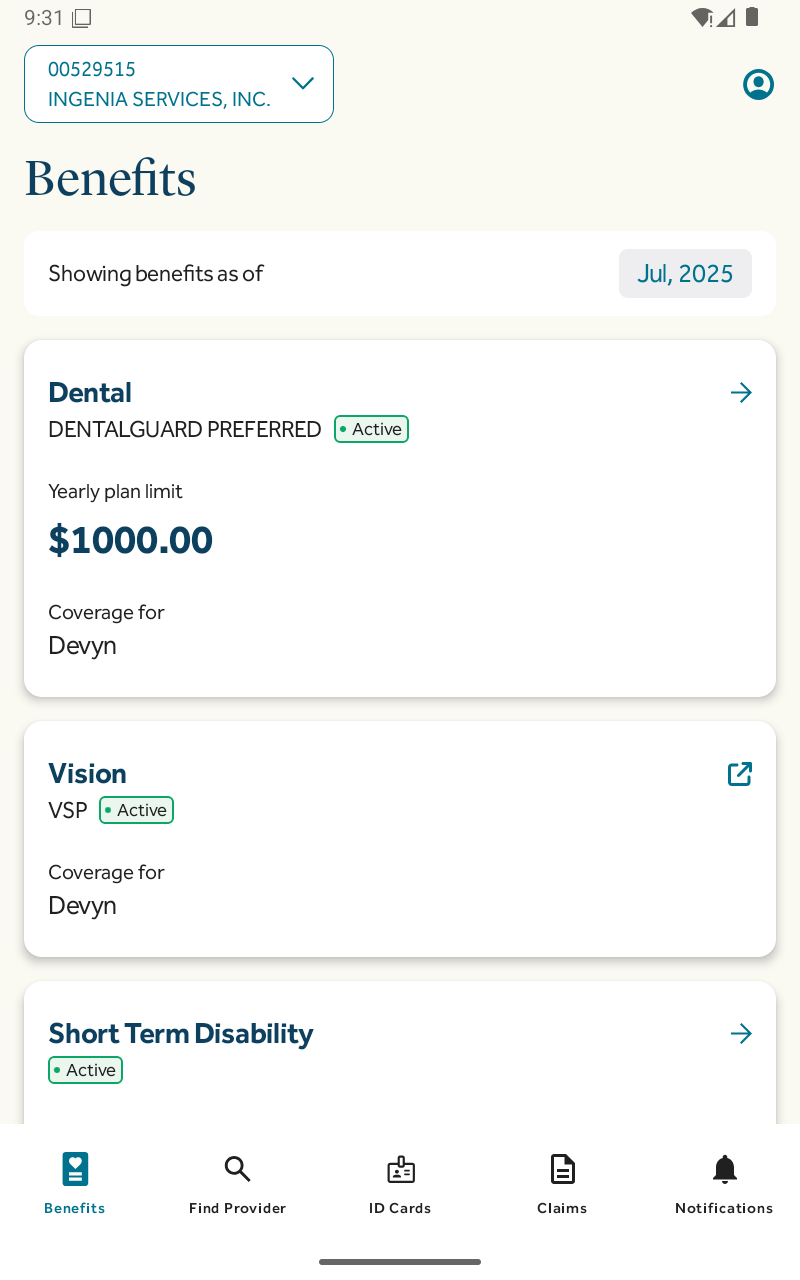Switch to the Claims tab label
The height and width of the screenshot is (1280, 800).
point(562,1208)
